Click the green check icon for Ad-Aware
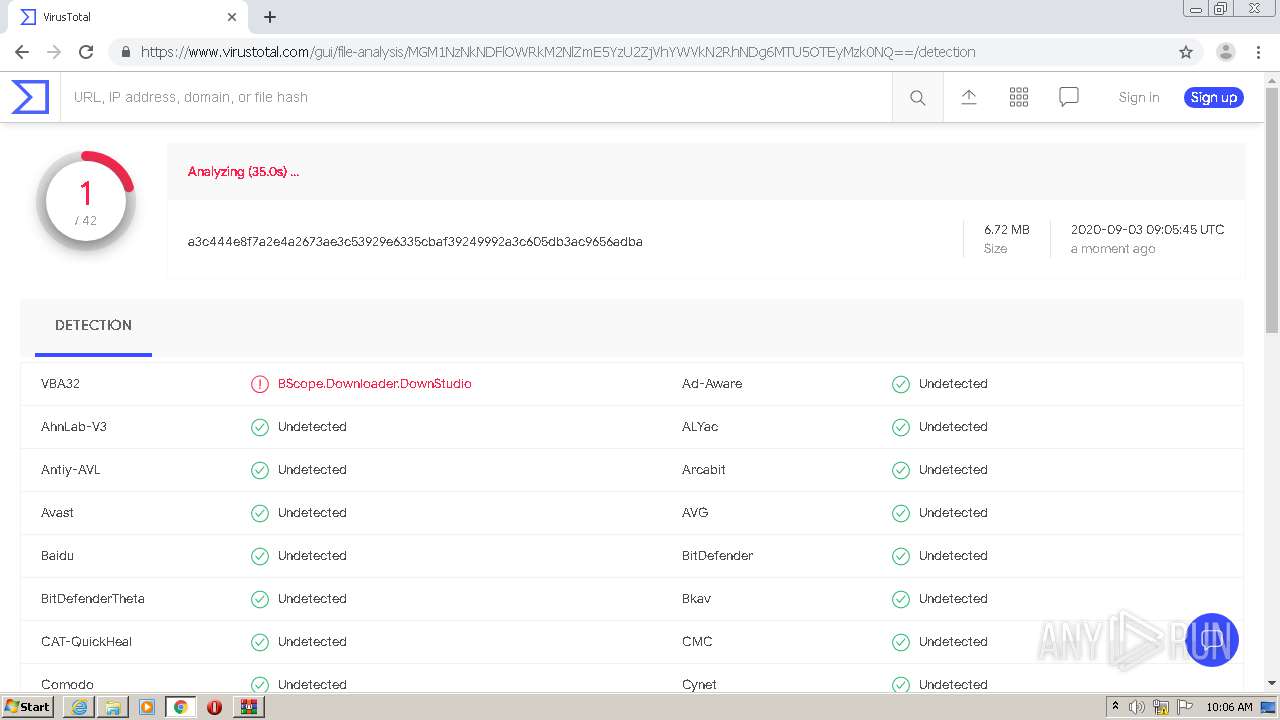Viewport: 1280px width, 720px height. tap(901, 384)
